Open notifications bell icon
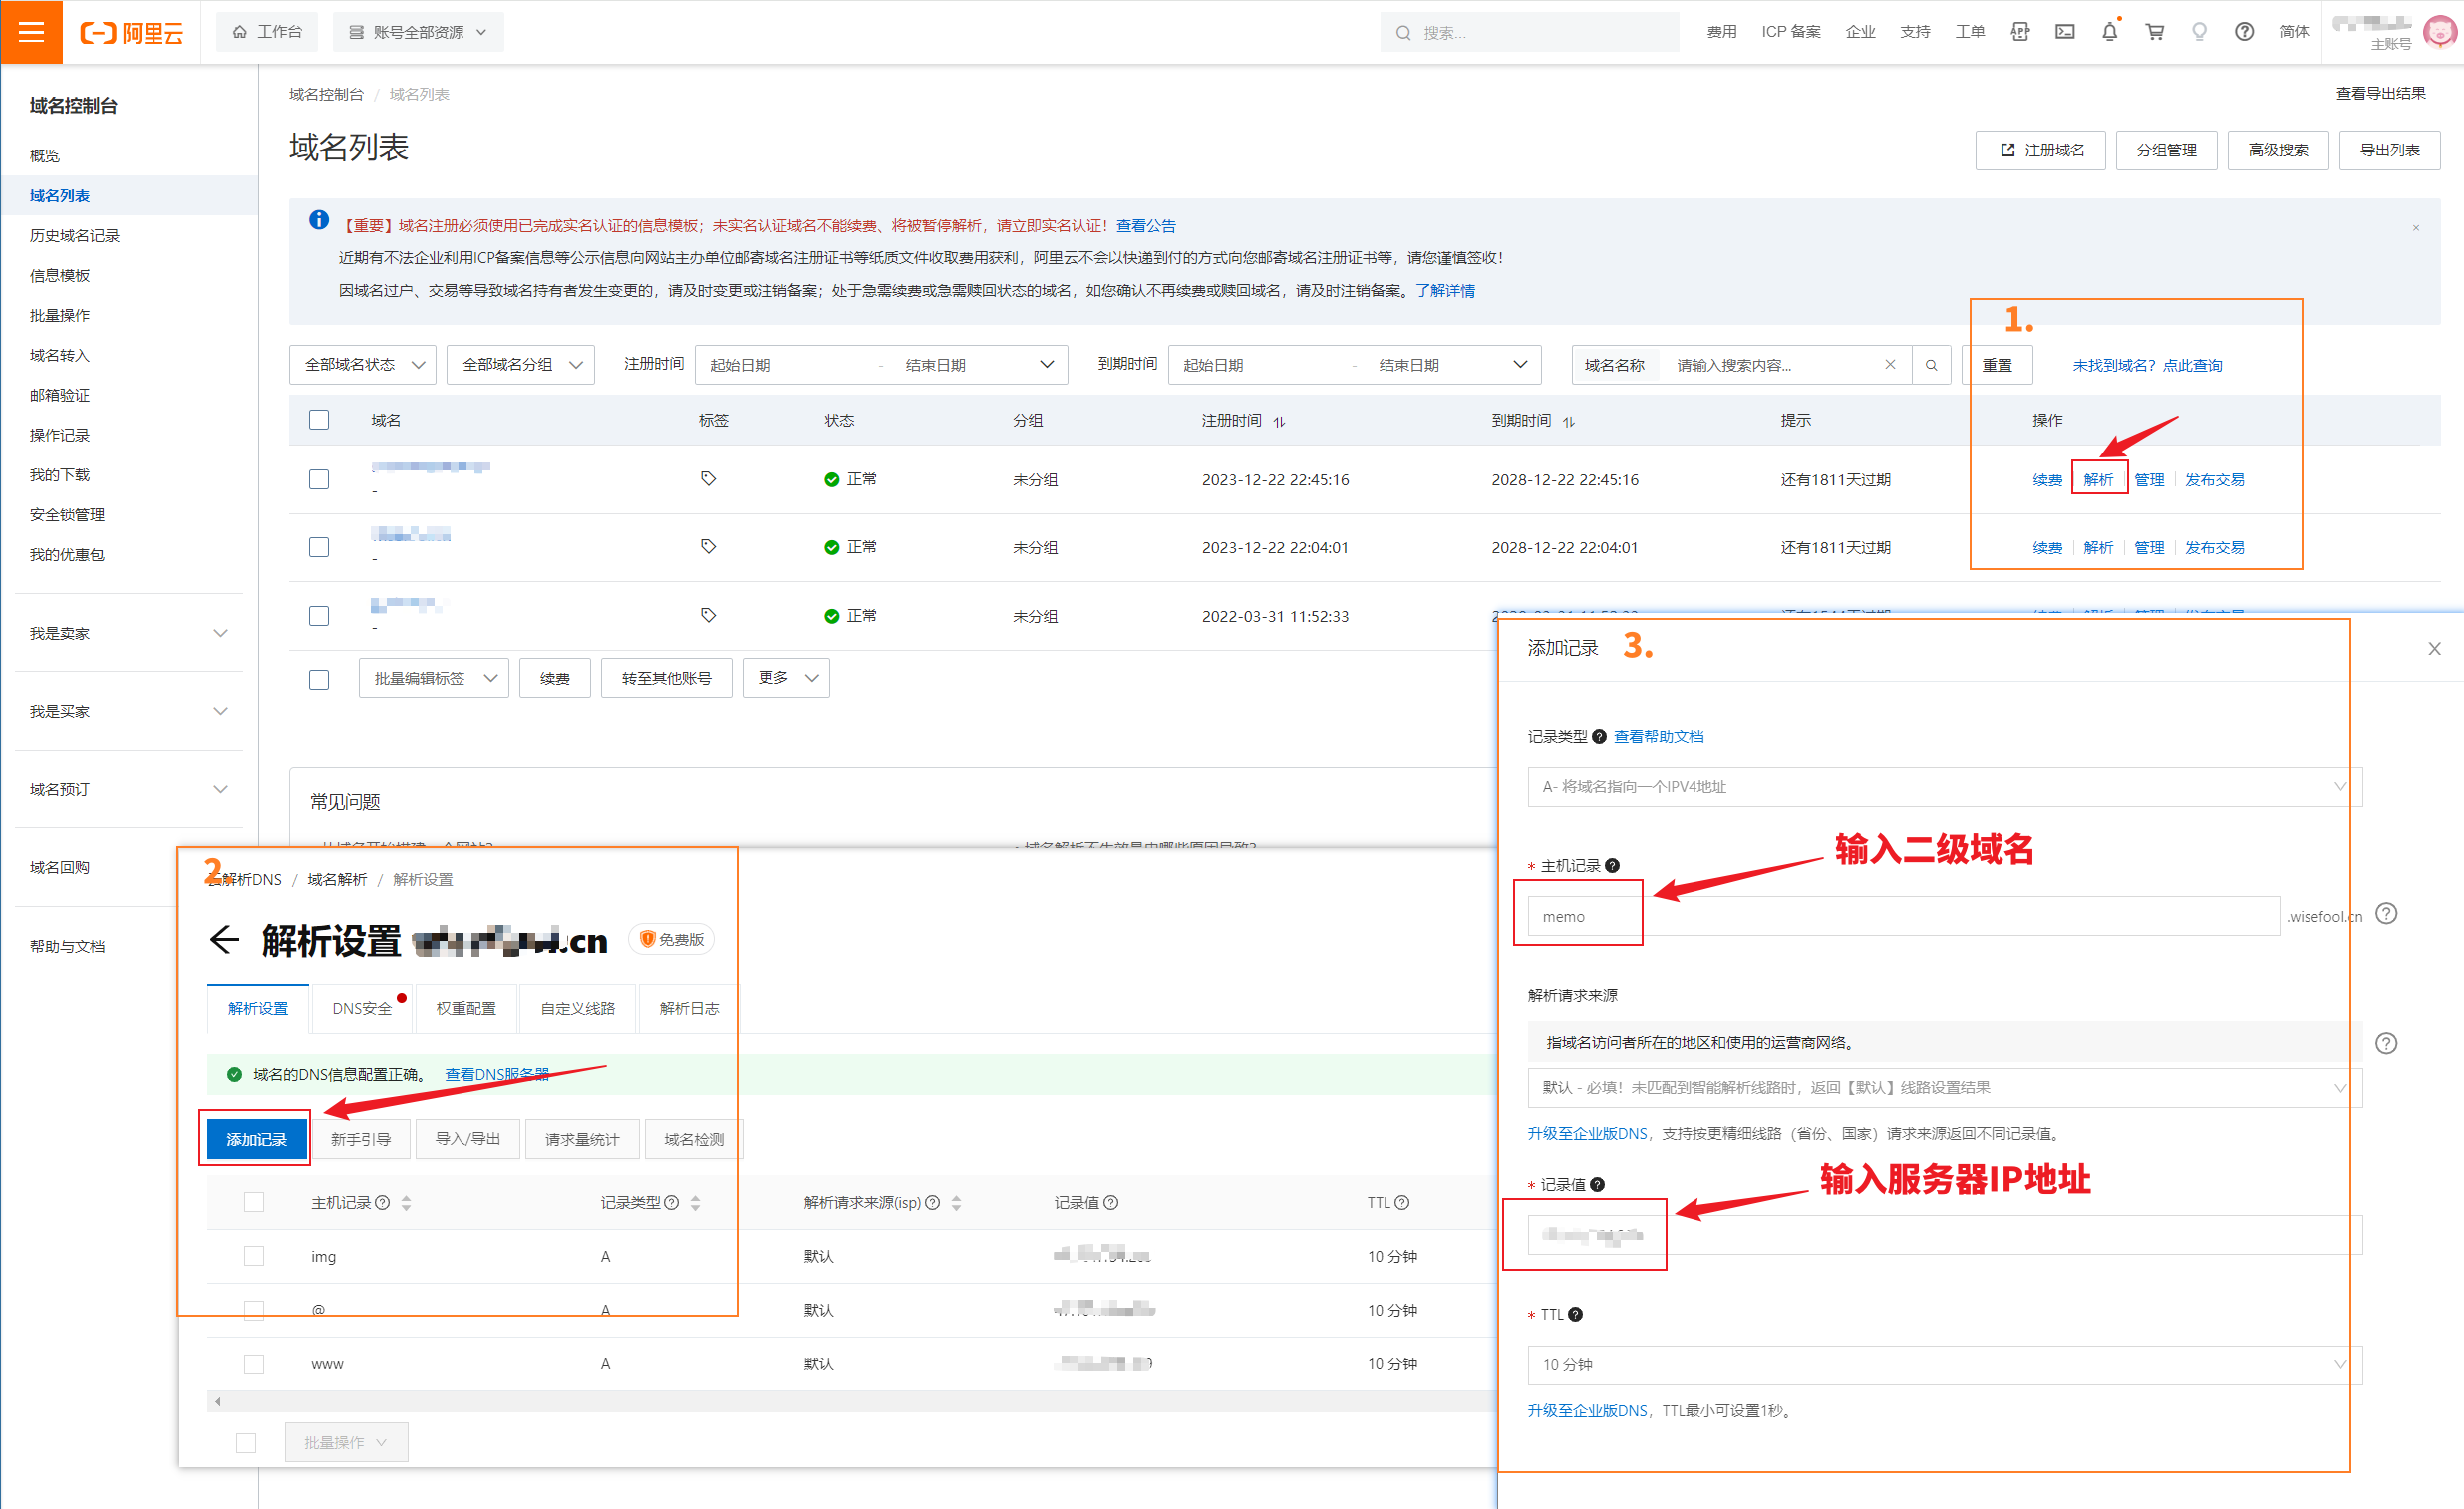This screenshot has height=1509, width=2464. 2110,32
